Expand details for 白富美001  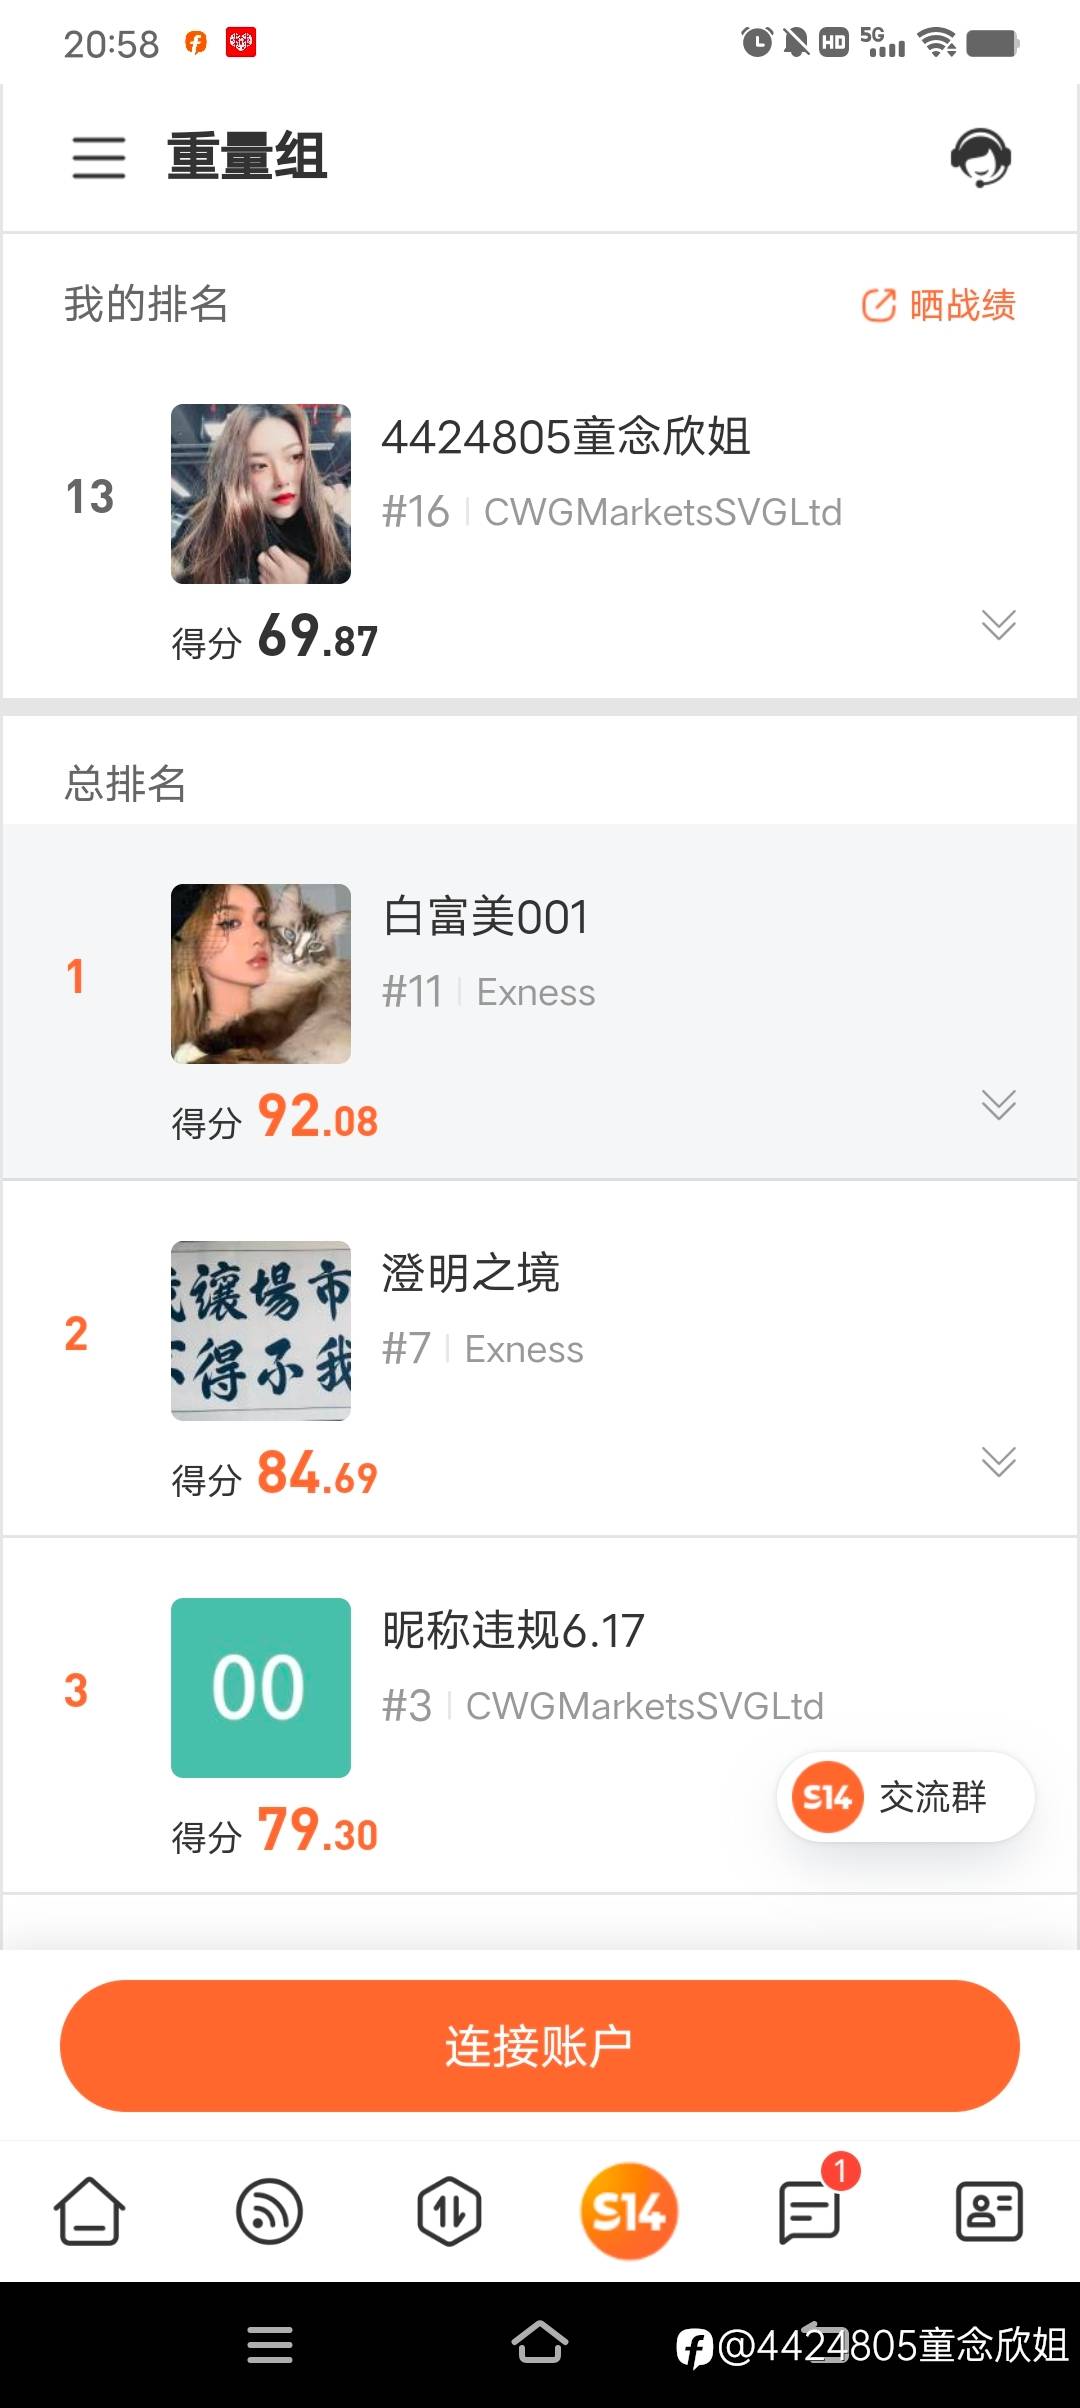[x=998, y=1104]
